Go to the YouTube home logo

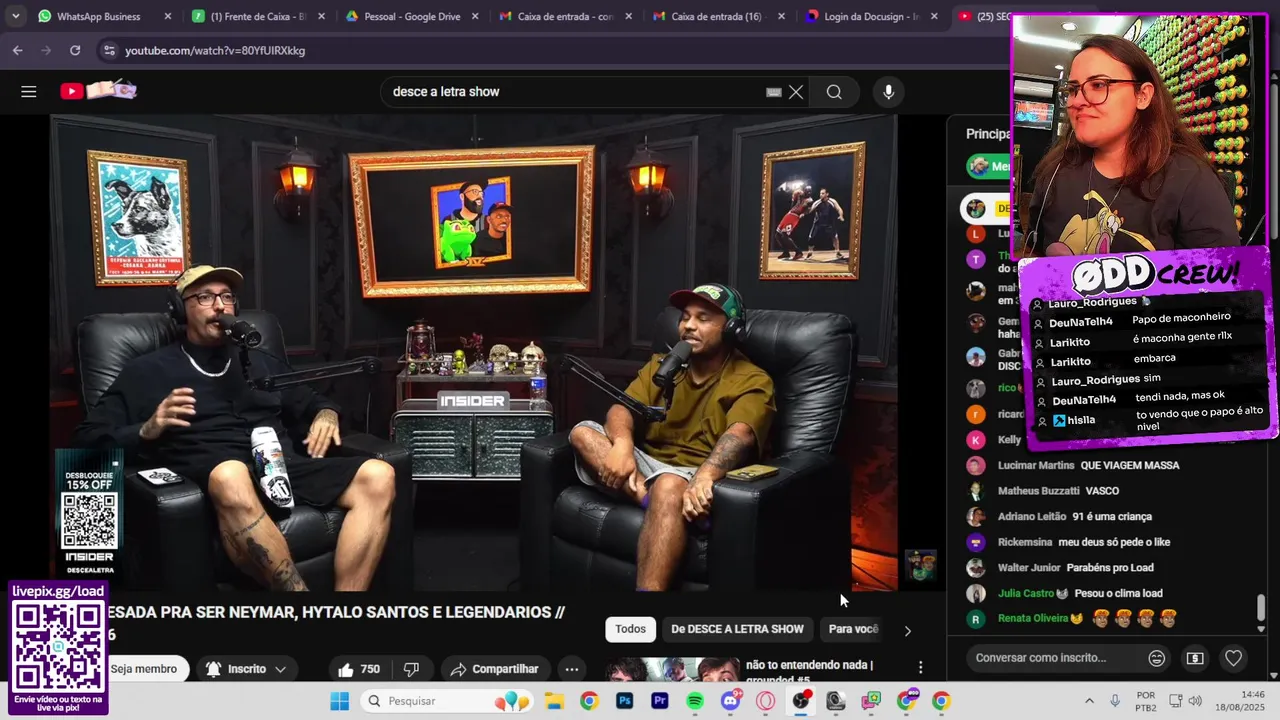pyautogui.click(x=98, y=91)
